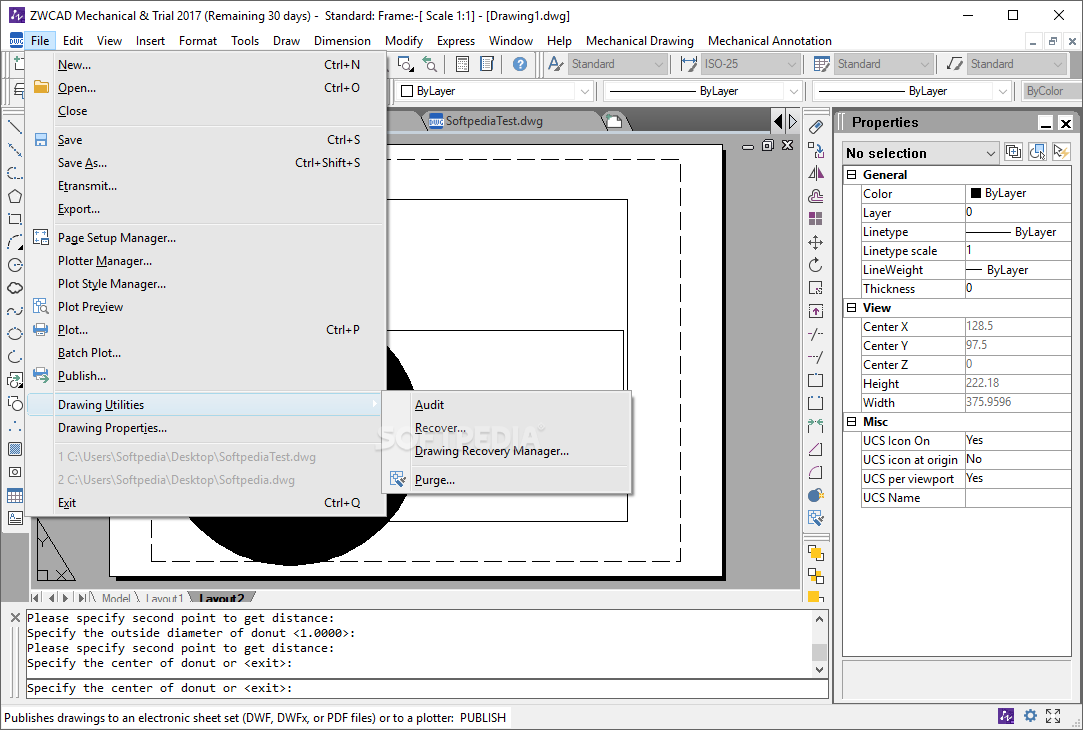Select the Circle tool

[15, 265]
